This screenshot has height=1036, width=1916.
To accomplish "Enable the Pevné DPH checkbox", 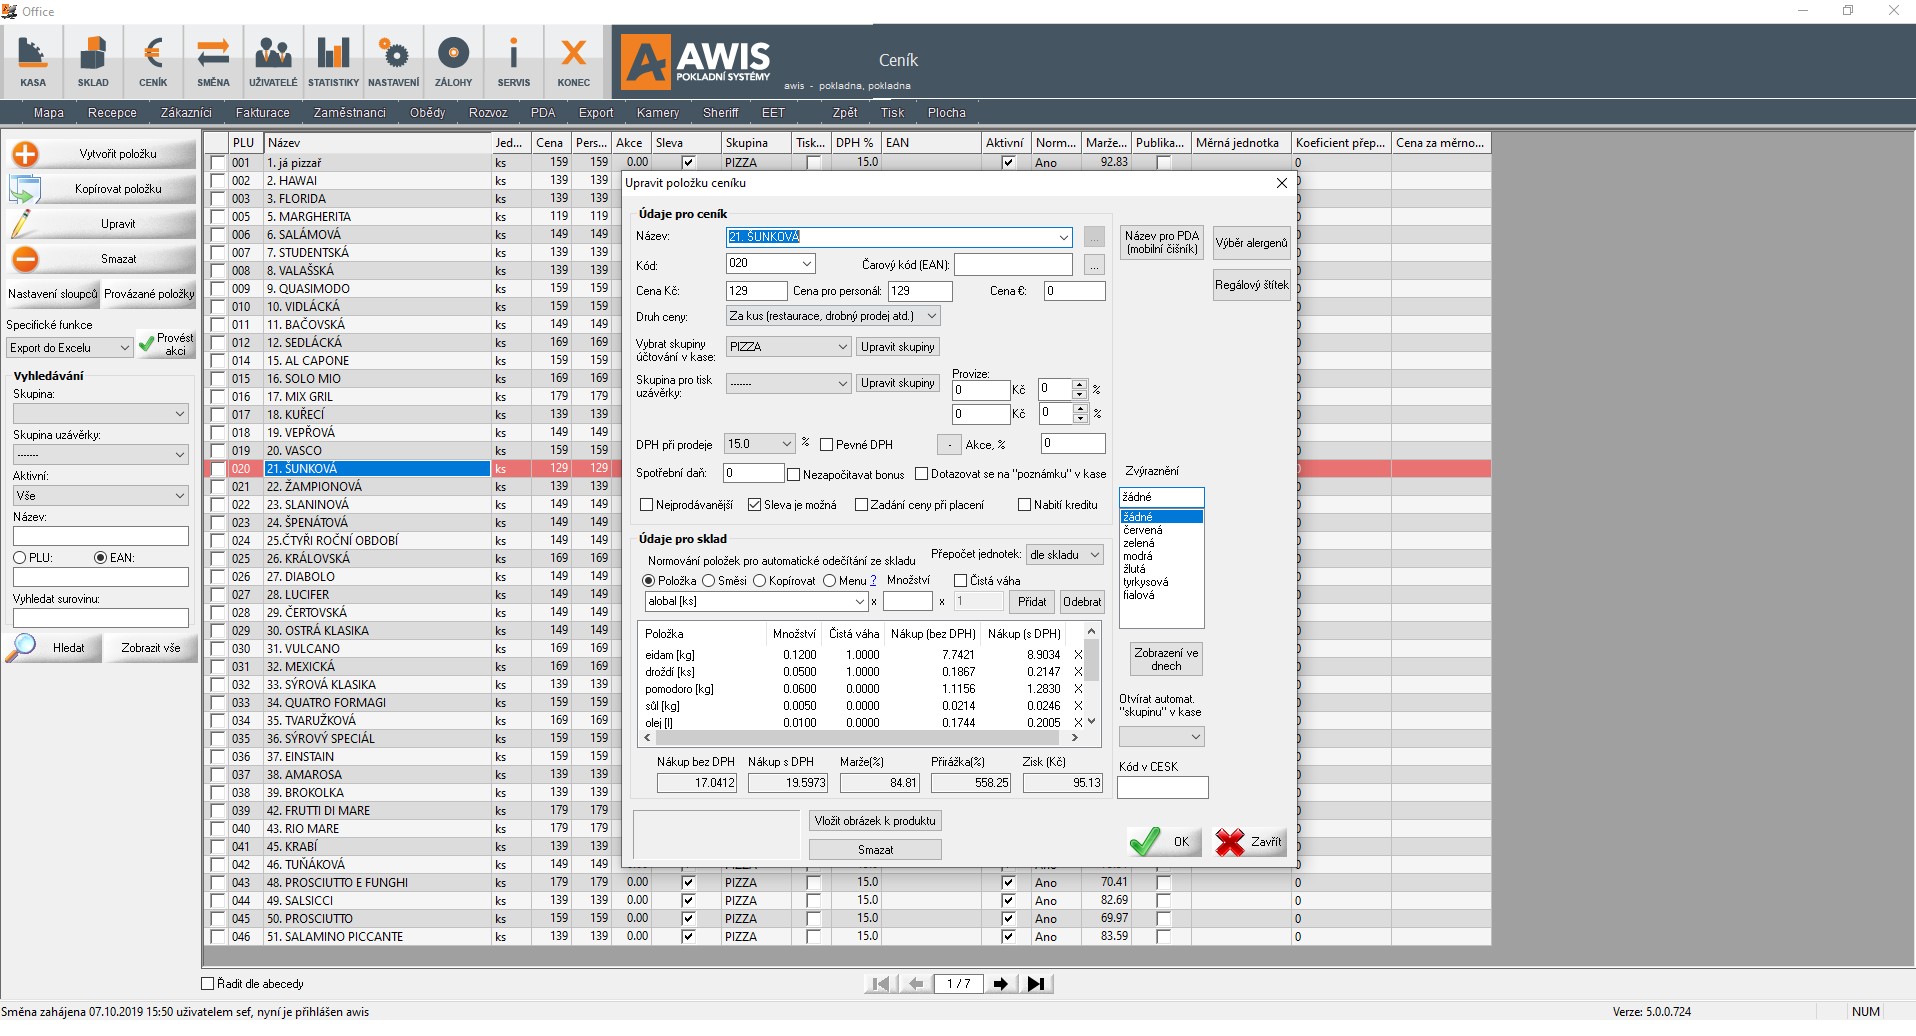I will pyautogui.click(x=827, y=445).
